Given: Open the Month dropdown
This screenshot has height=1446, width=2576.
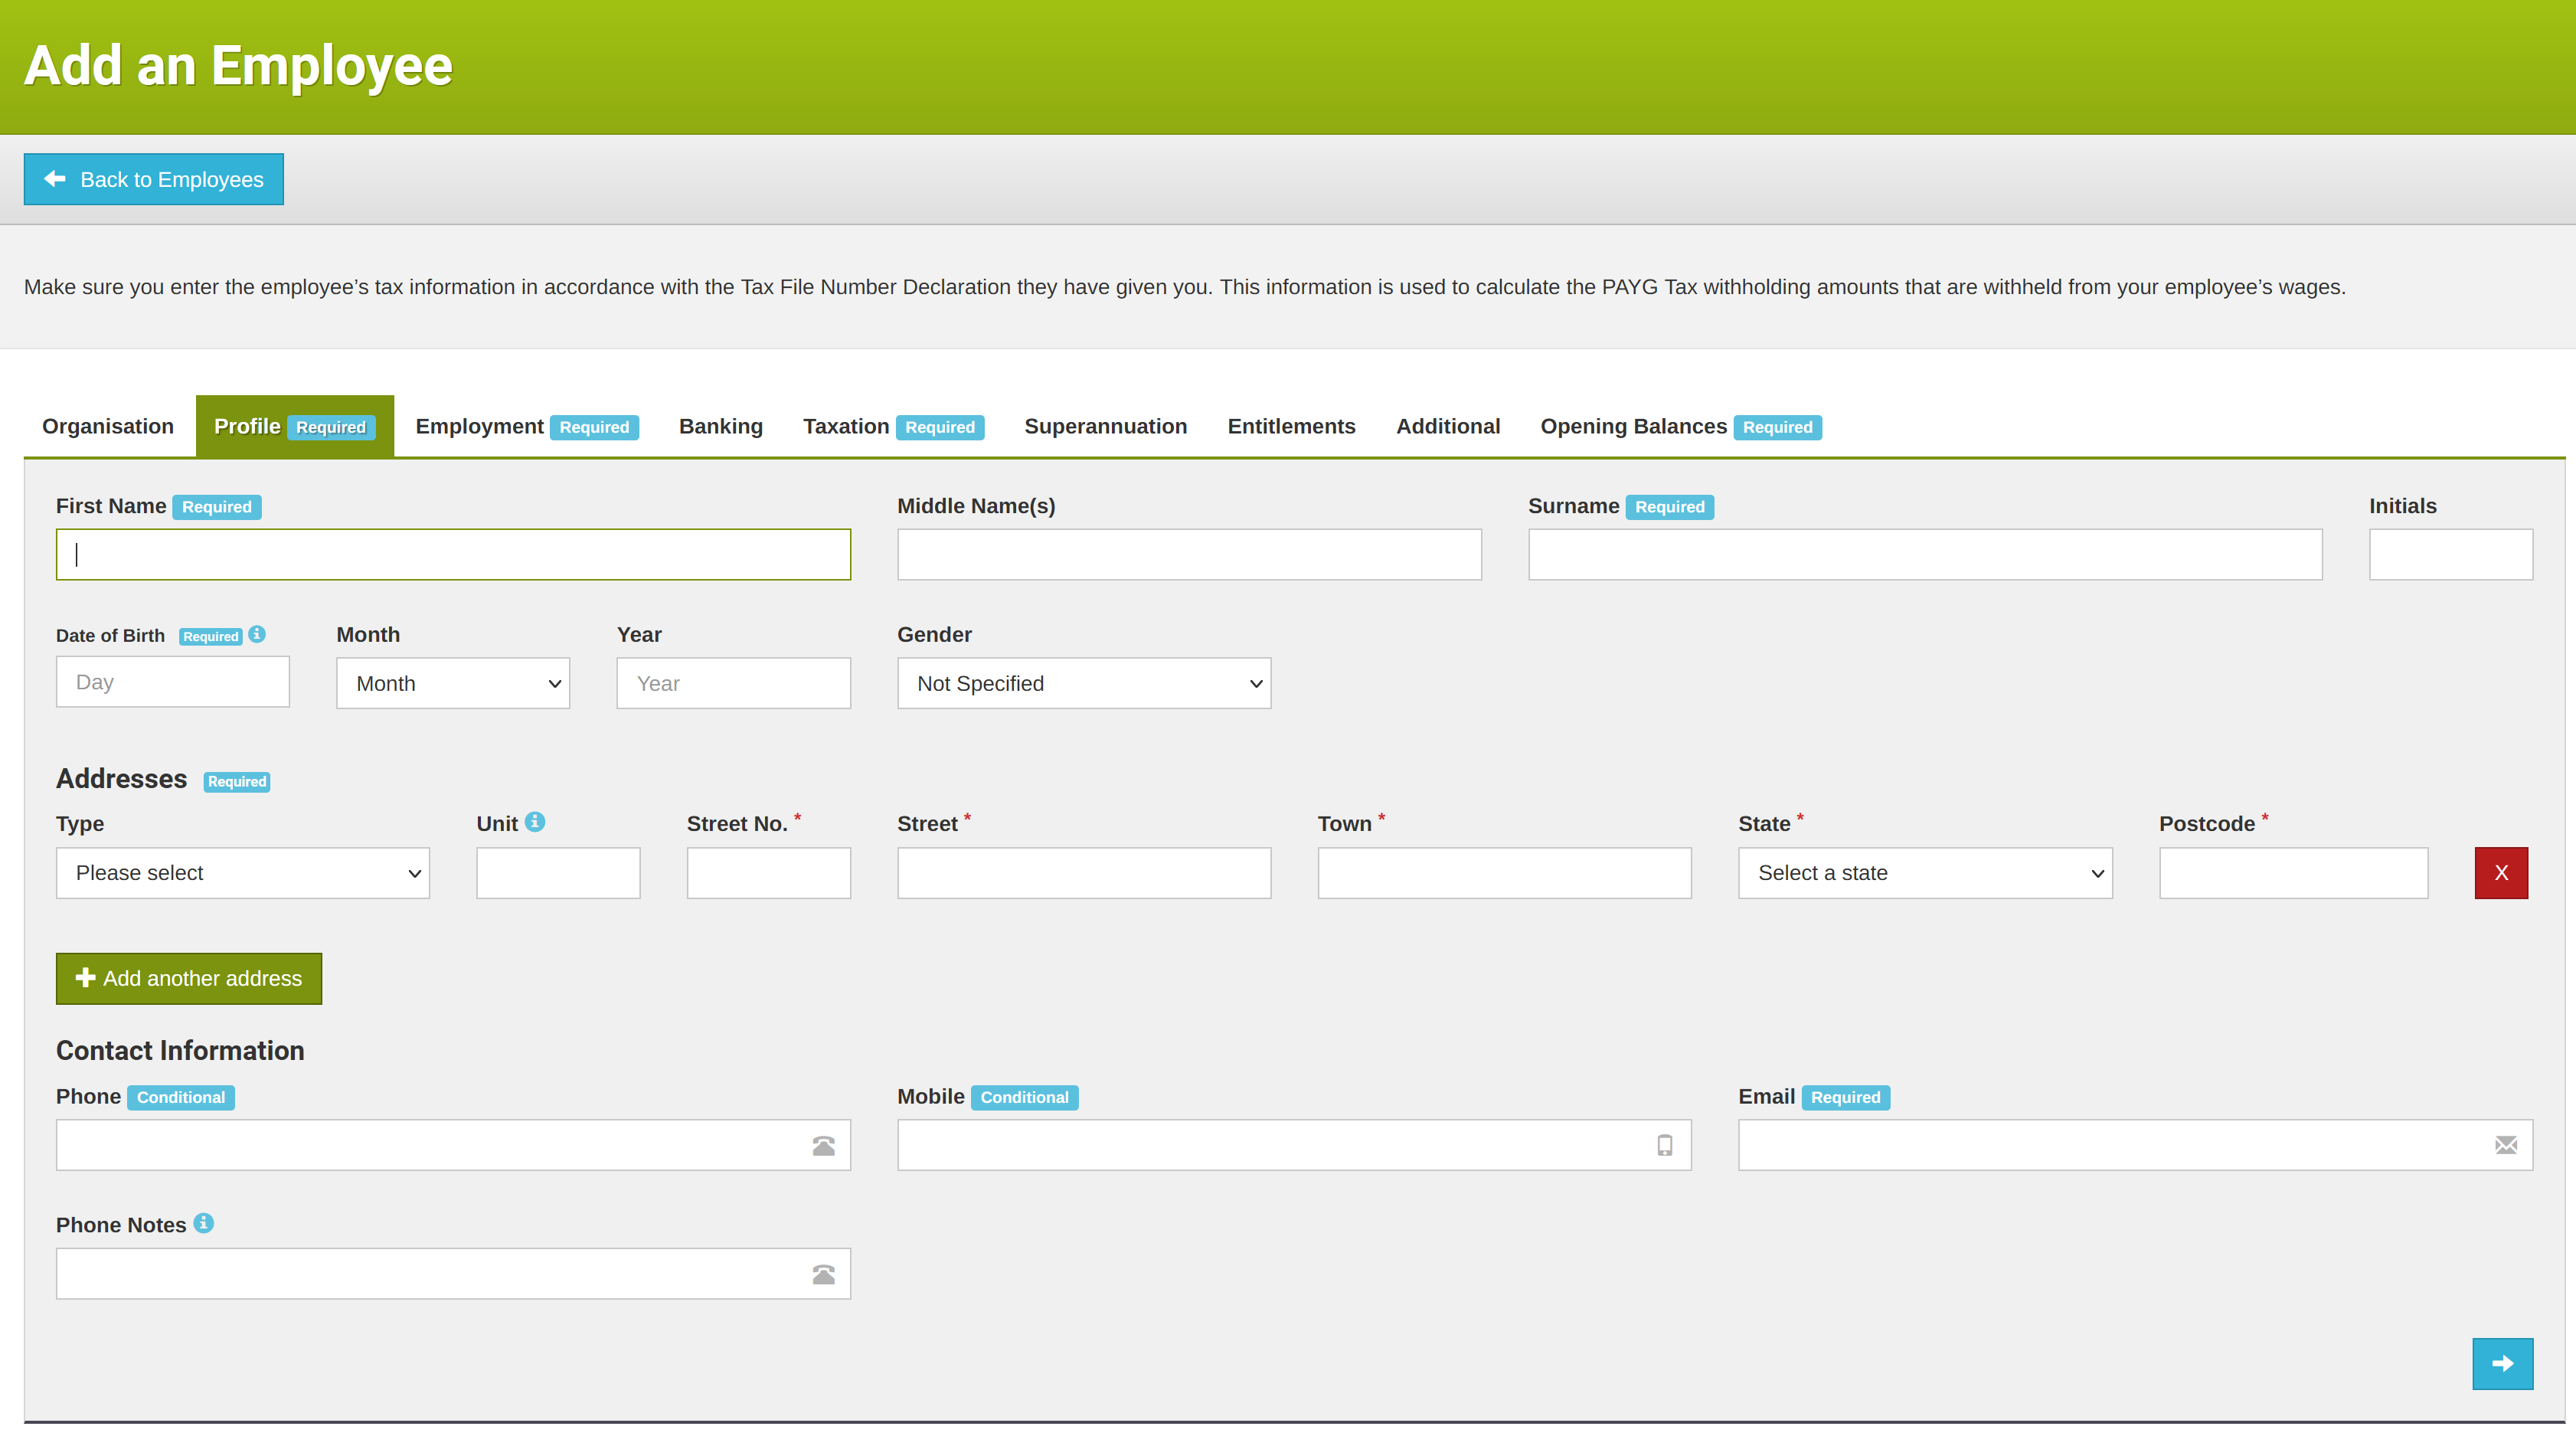Looking at the screenshot, I should 452,683.
